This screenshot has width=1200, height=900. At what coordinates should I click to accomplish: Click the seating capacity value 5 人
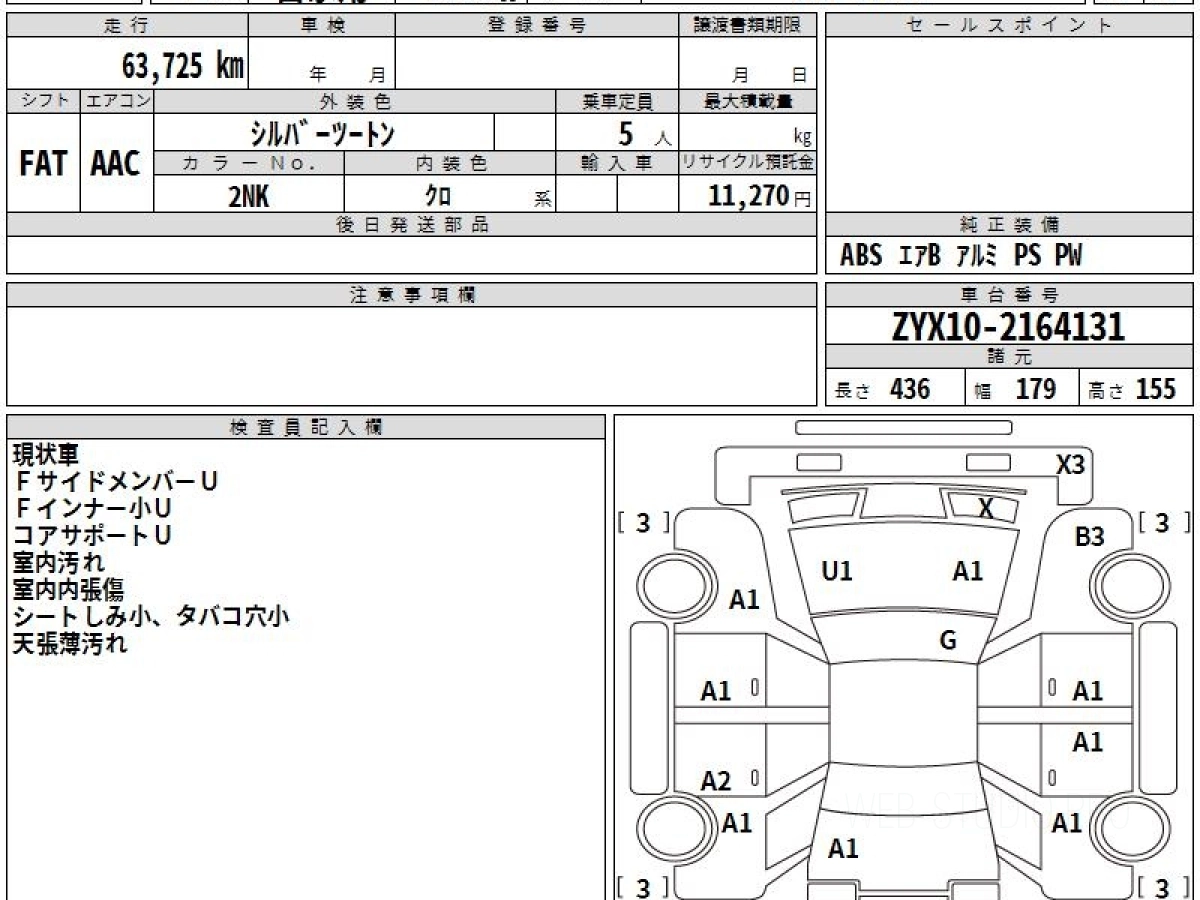644,133
